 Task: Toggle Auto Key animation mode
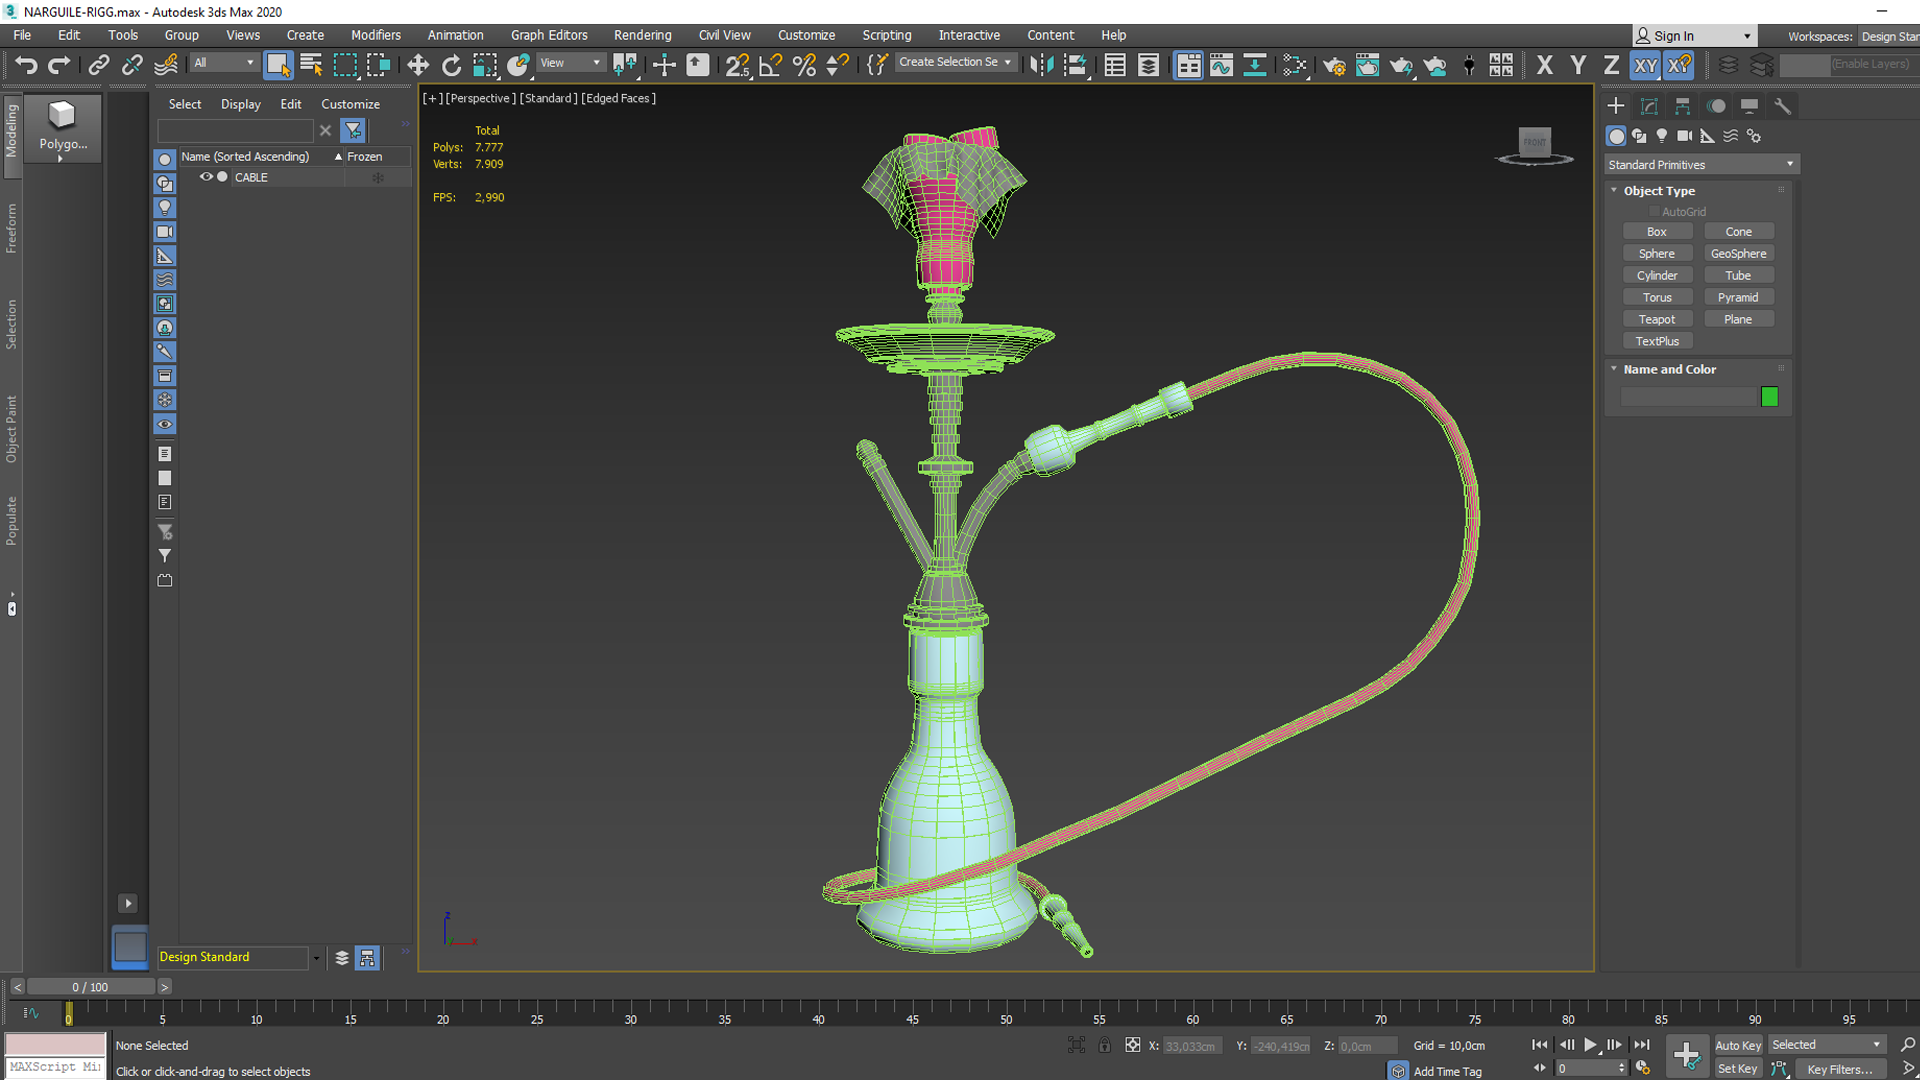(x=1738, y=1045)
